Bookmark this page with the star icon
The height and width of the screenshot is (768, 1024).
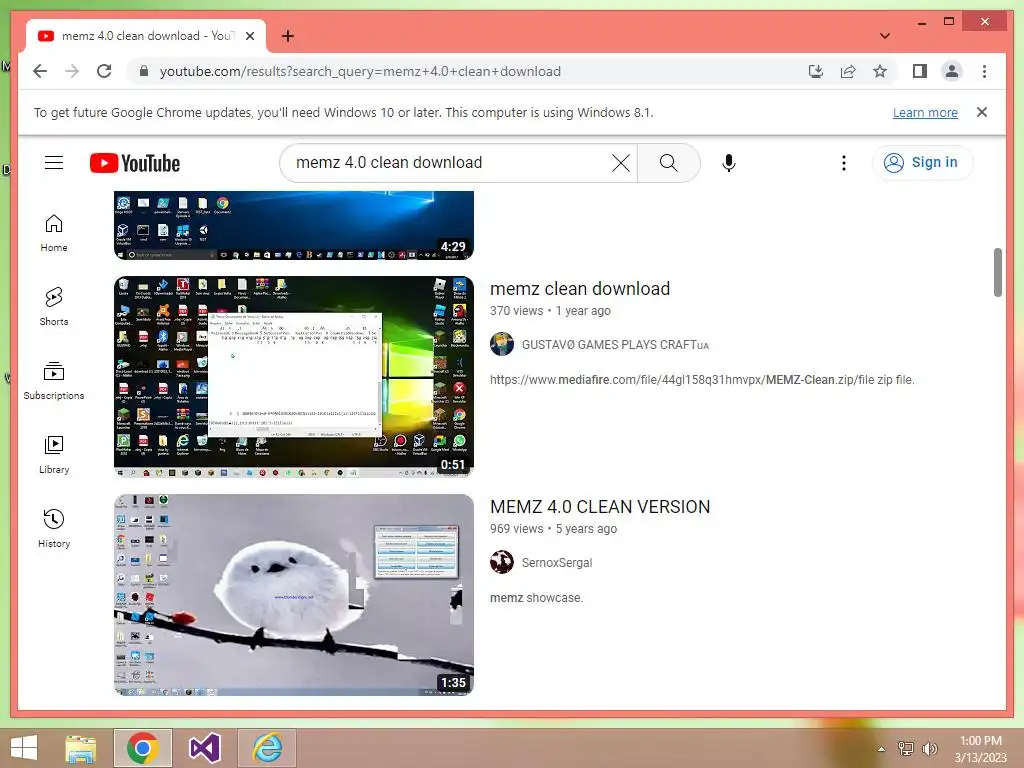[880, 71]
